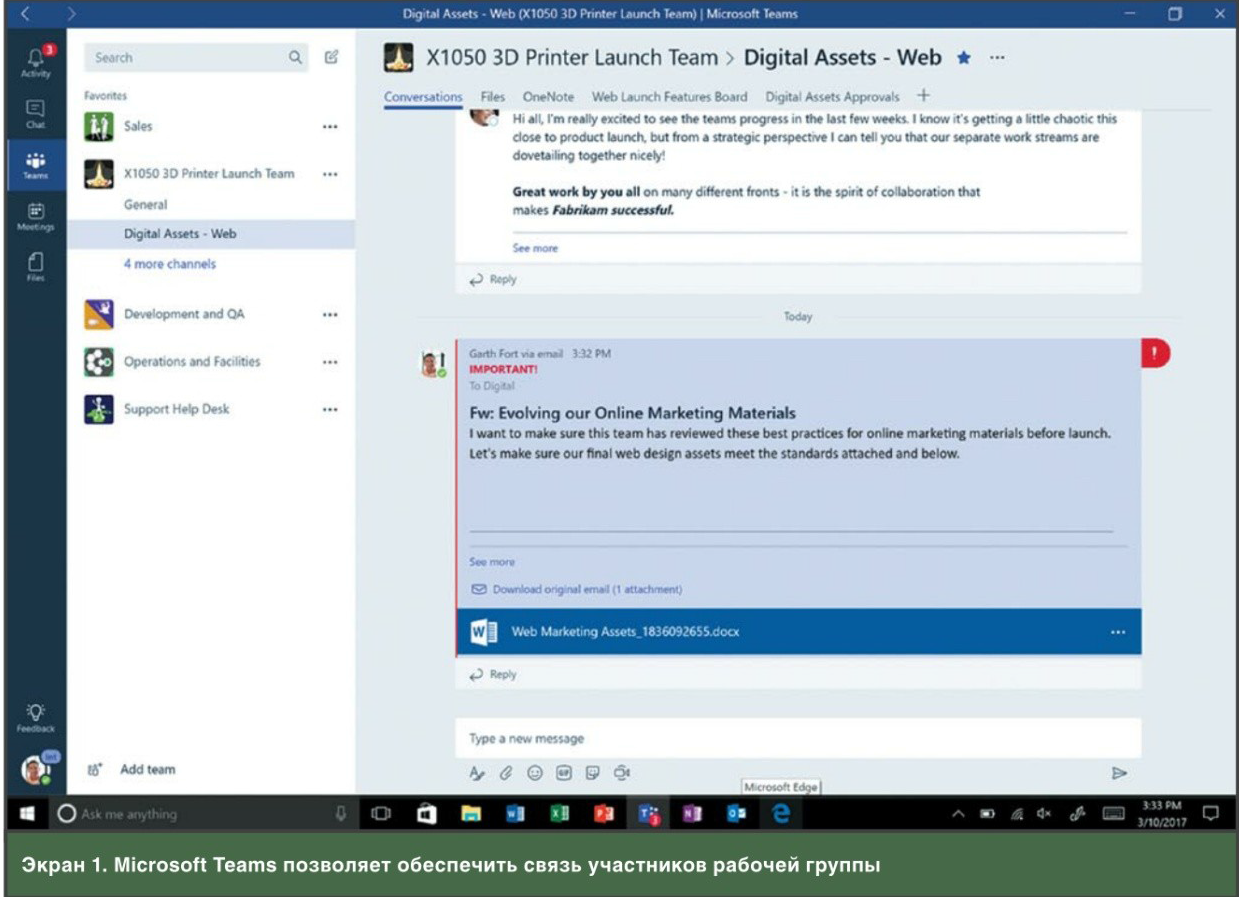Open the Sales team avatar
Viewport: 1239px width, 897px height.
[x=99, y=126]
